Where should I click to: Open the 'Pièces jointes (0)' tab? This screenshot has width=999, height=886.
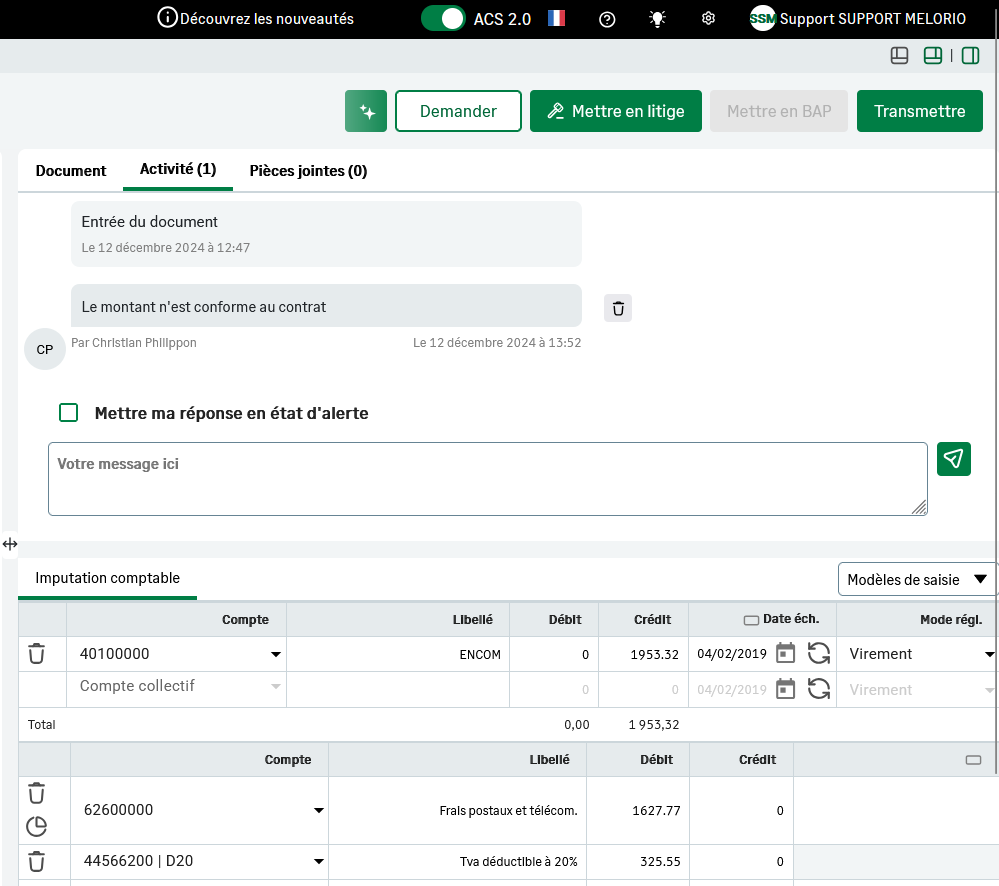pyautogui.click(x=308, y=171)
